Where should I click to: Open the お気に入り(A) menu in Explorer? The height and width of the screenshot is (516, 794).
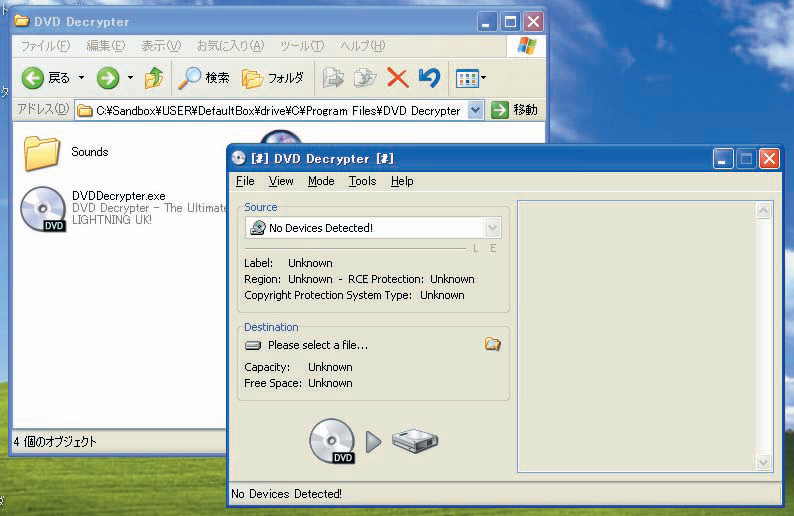(x=230, y=46)
